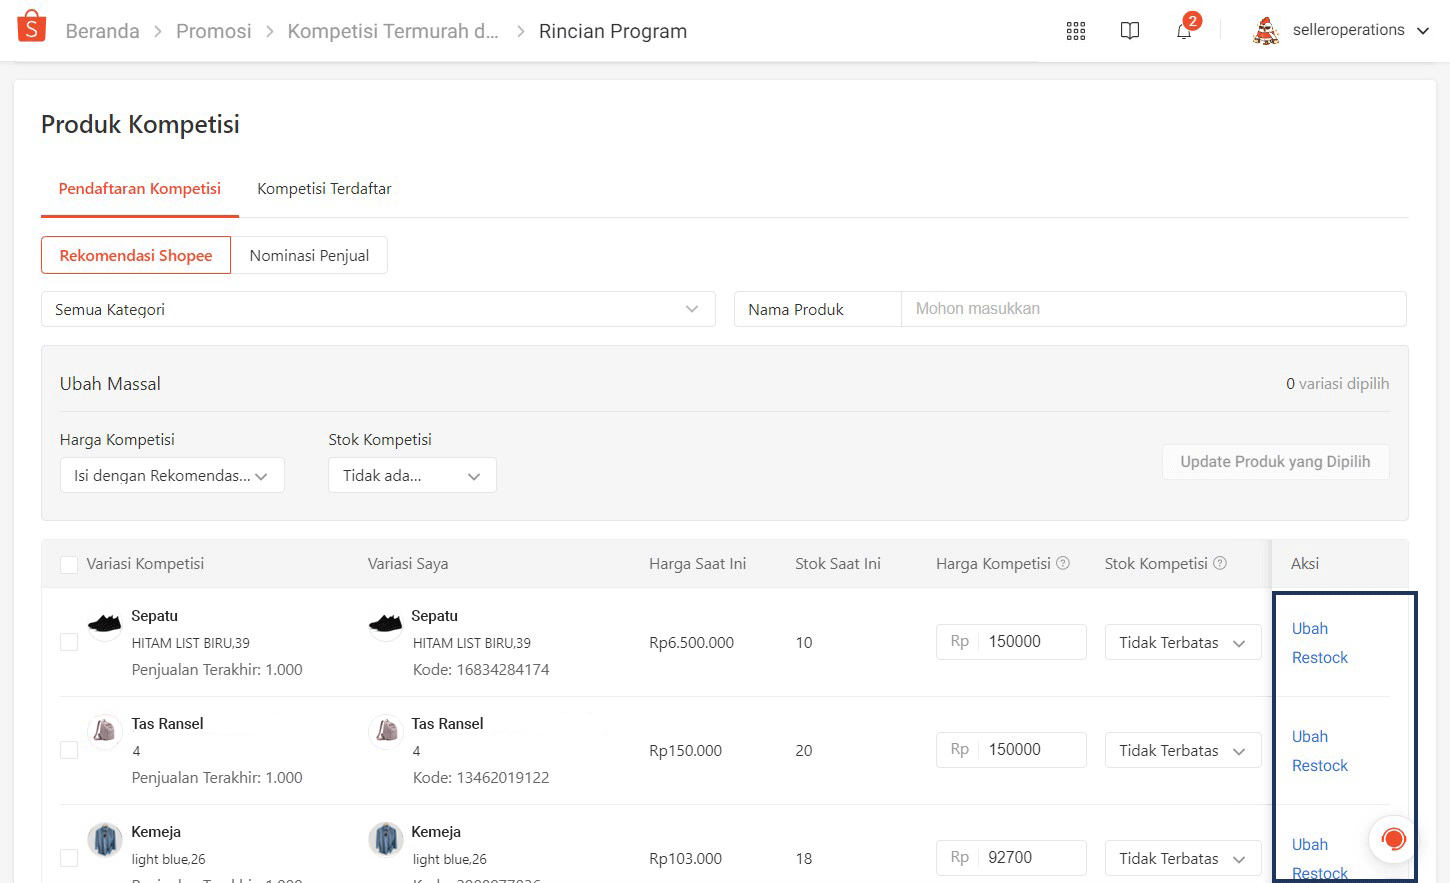Viewport: 1450px width, 883px height.
Task: Check the Sepatu product row checkbox
Action: pos(69,642)
